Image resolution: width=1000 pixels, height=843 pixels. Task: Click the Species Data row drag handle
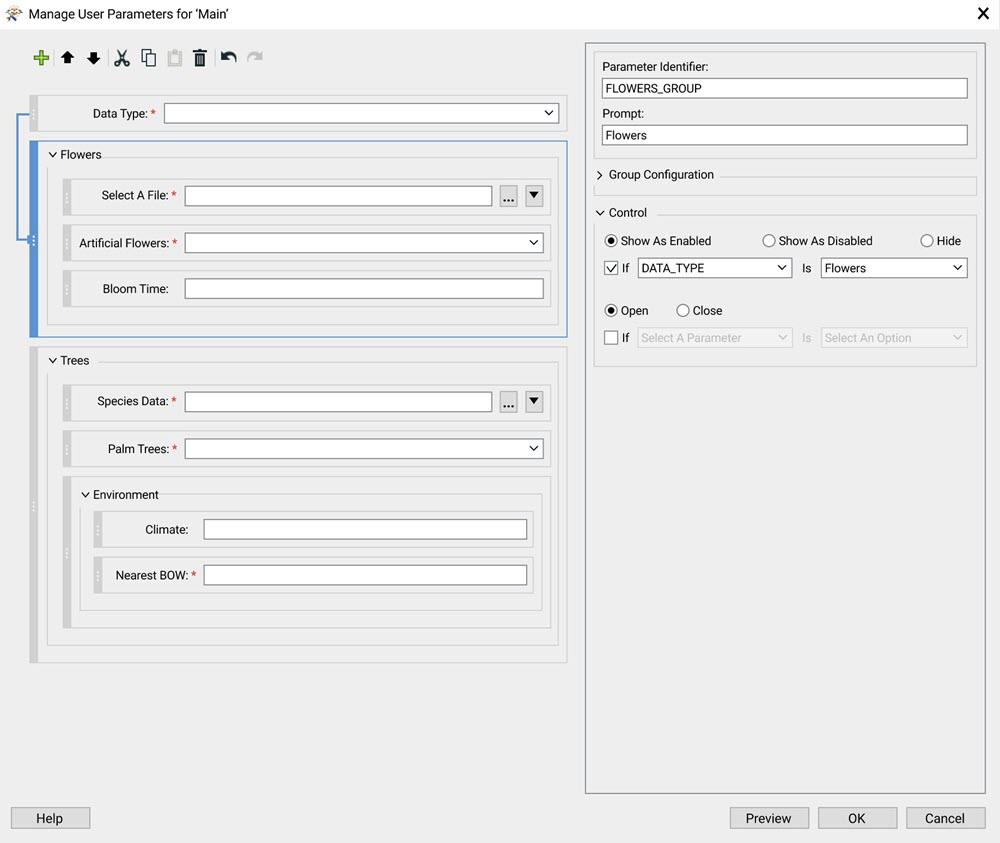coord(67,402)
